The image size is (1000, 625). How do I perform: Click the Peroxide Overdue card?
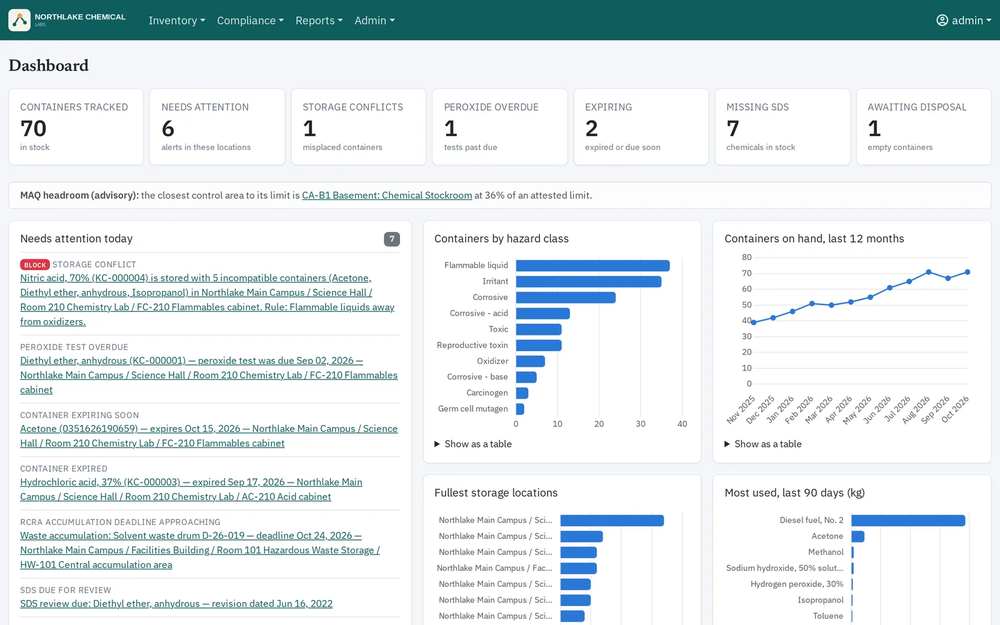(500, 127)
